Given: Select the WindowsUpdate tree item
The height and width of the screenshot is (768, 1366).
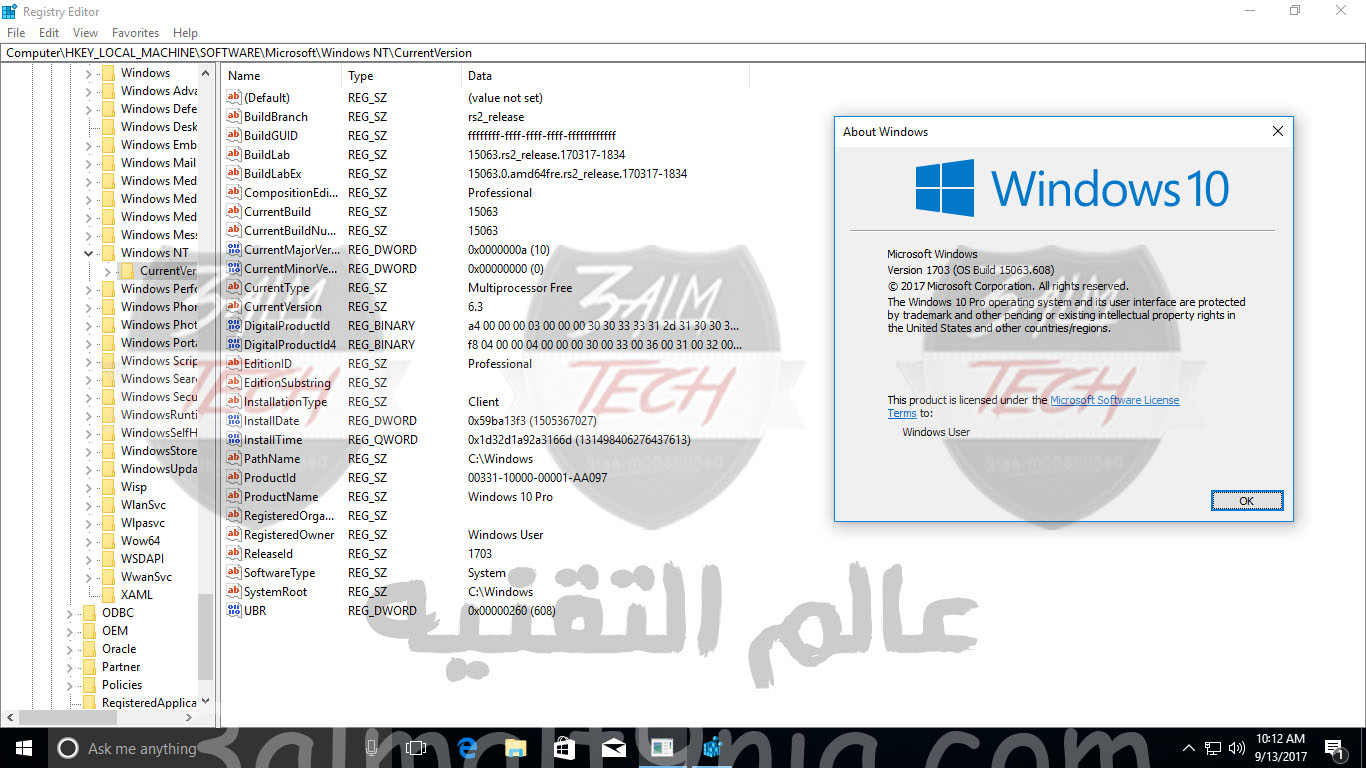Looking at the screenshot, I should click(x=159, y=469).
